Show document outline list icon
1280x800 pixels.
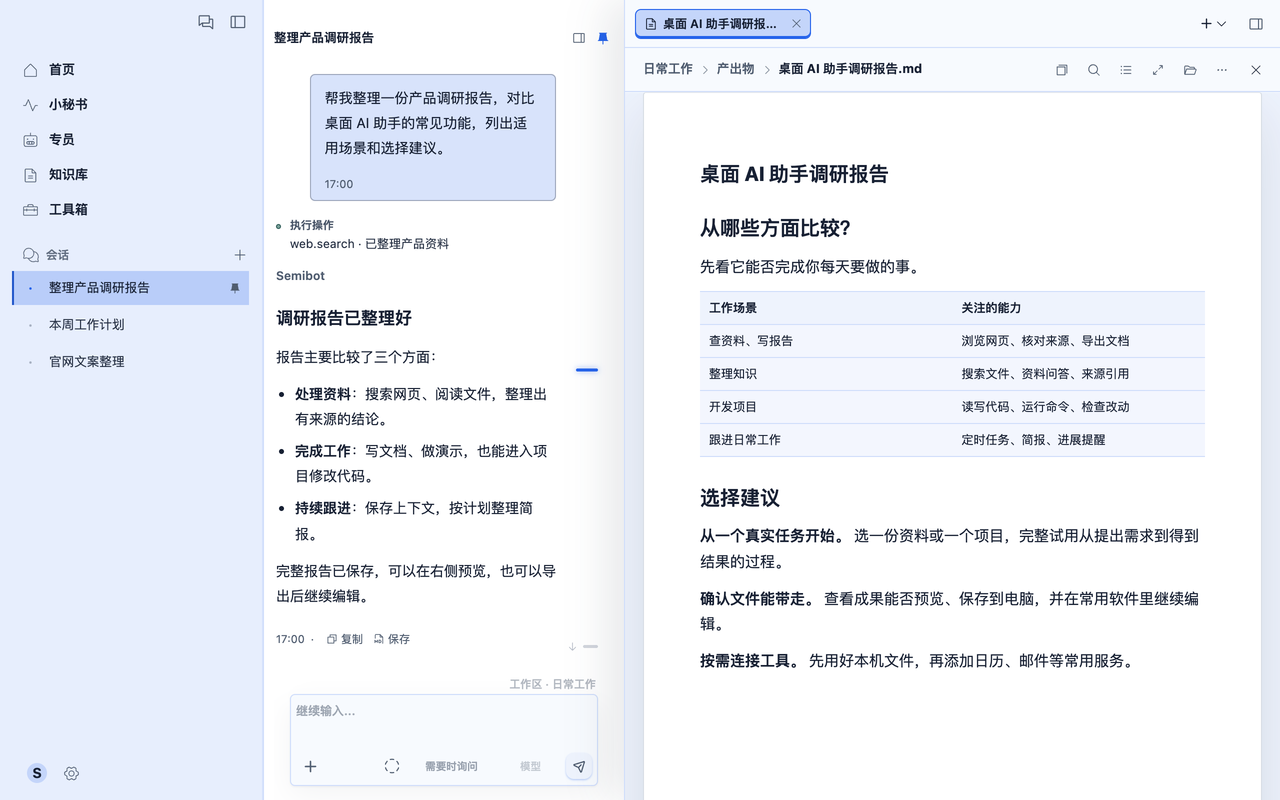(x=1126, y=70)
